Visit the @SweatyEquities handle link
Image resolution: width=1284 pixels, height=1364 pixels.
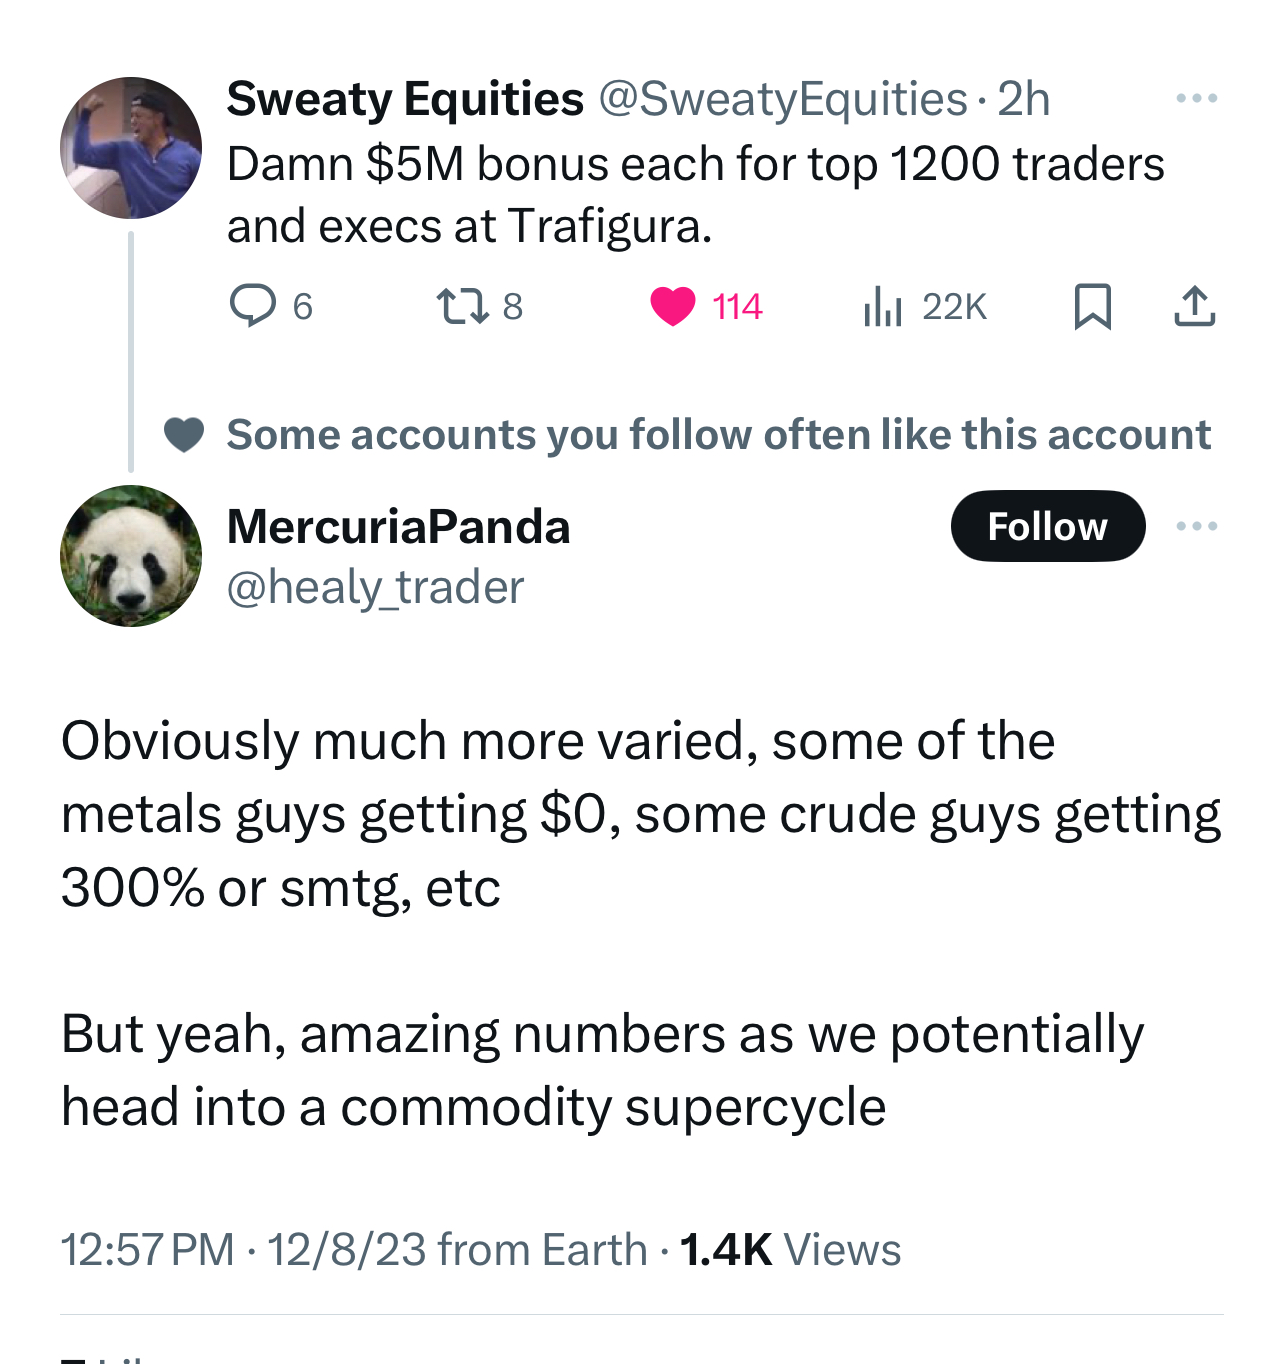(782, 99)
